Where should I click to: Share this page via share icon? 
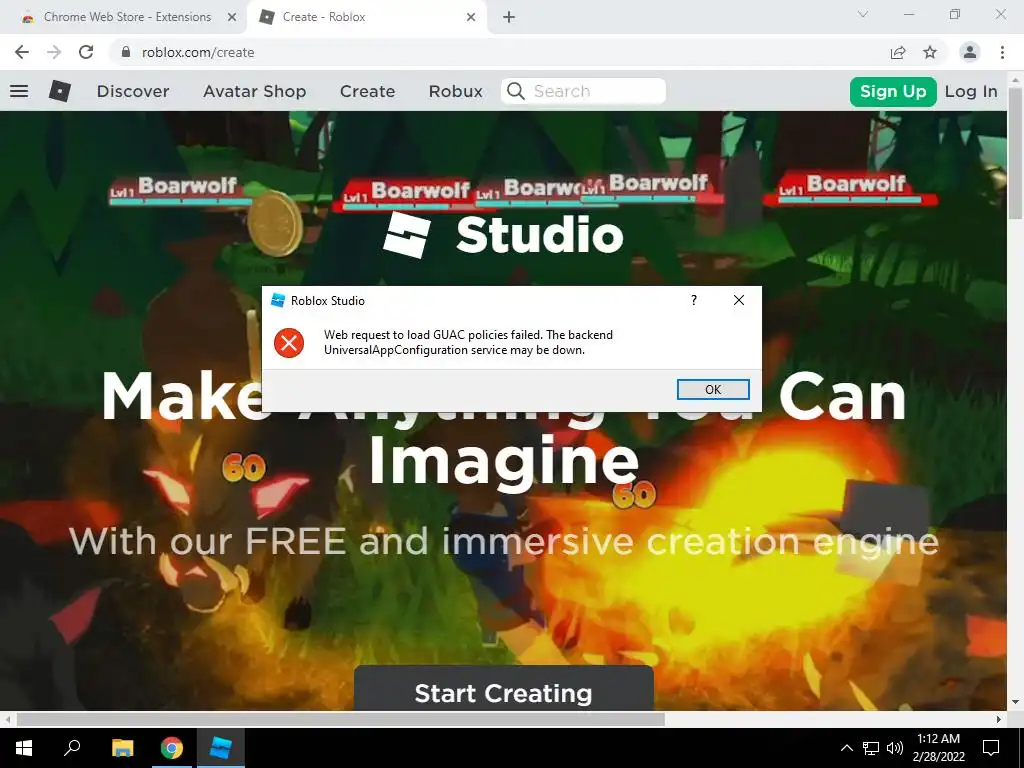pyautogui.click(x=898, y=52)
